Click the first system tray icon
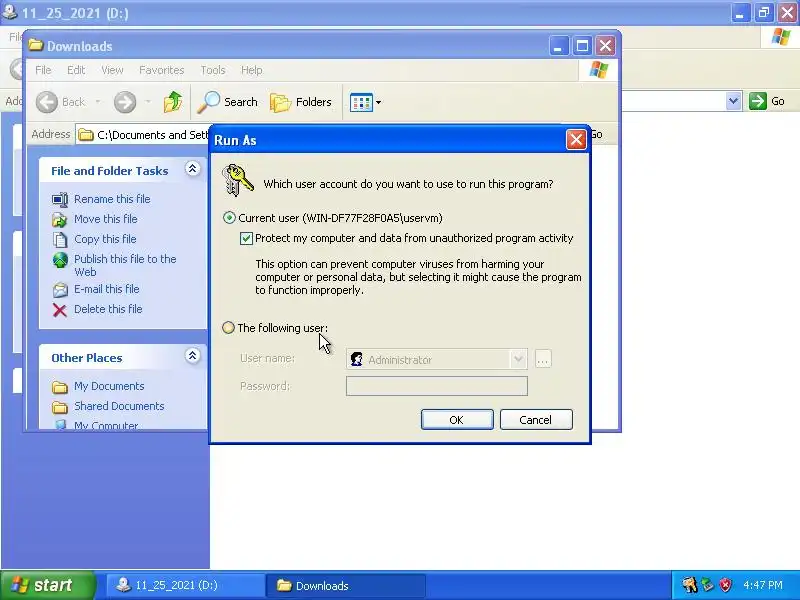This screenshot has width=800, height=600. click(x=690, y=585)
